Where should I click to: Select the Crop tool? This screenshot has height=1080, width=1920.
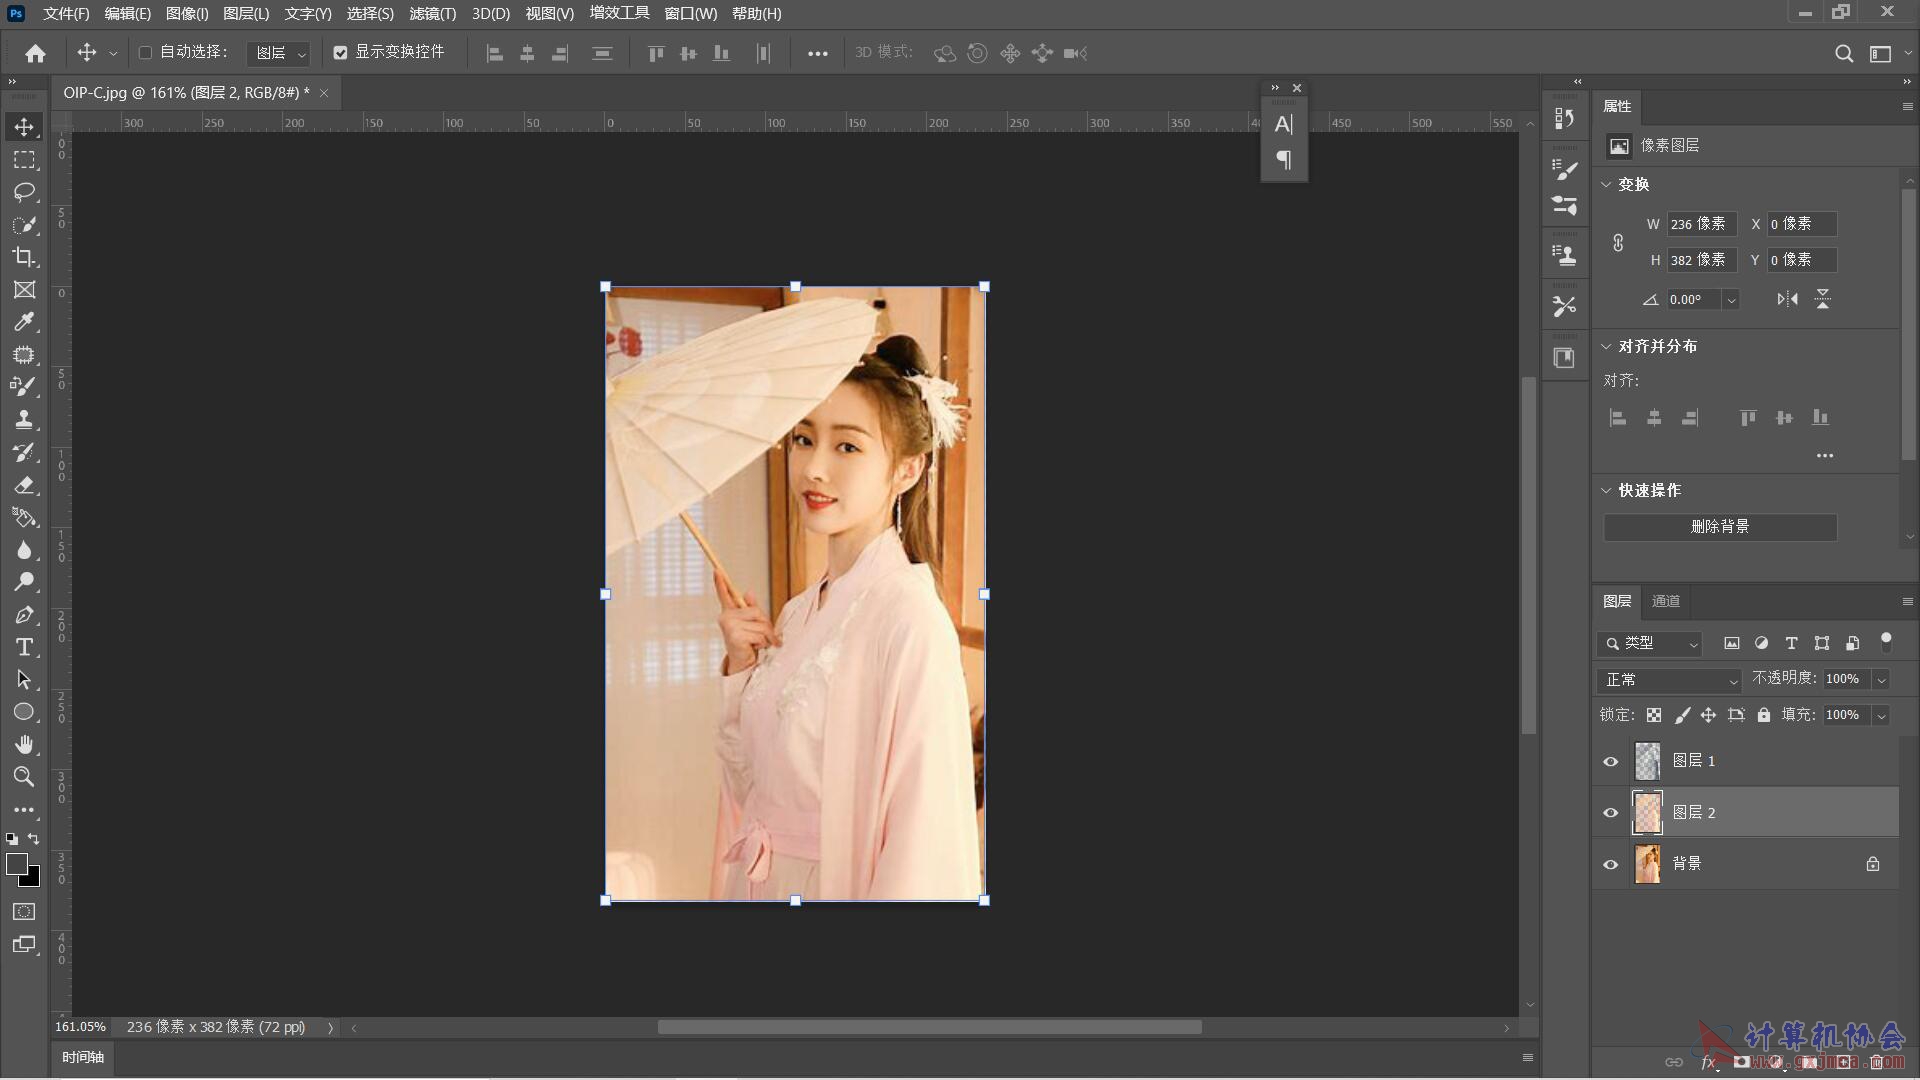tap(24, 257)
